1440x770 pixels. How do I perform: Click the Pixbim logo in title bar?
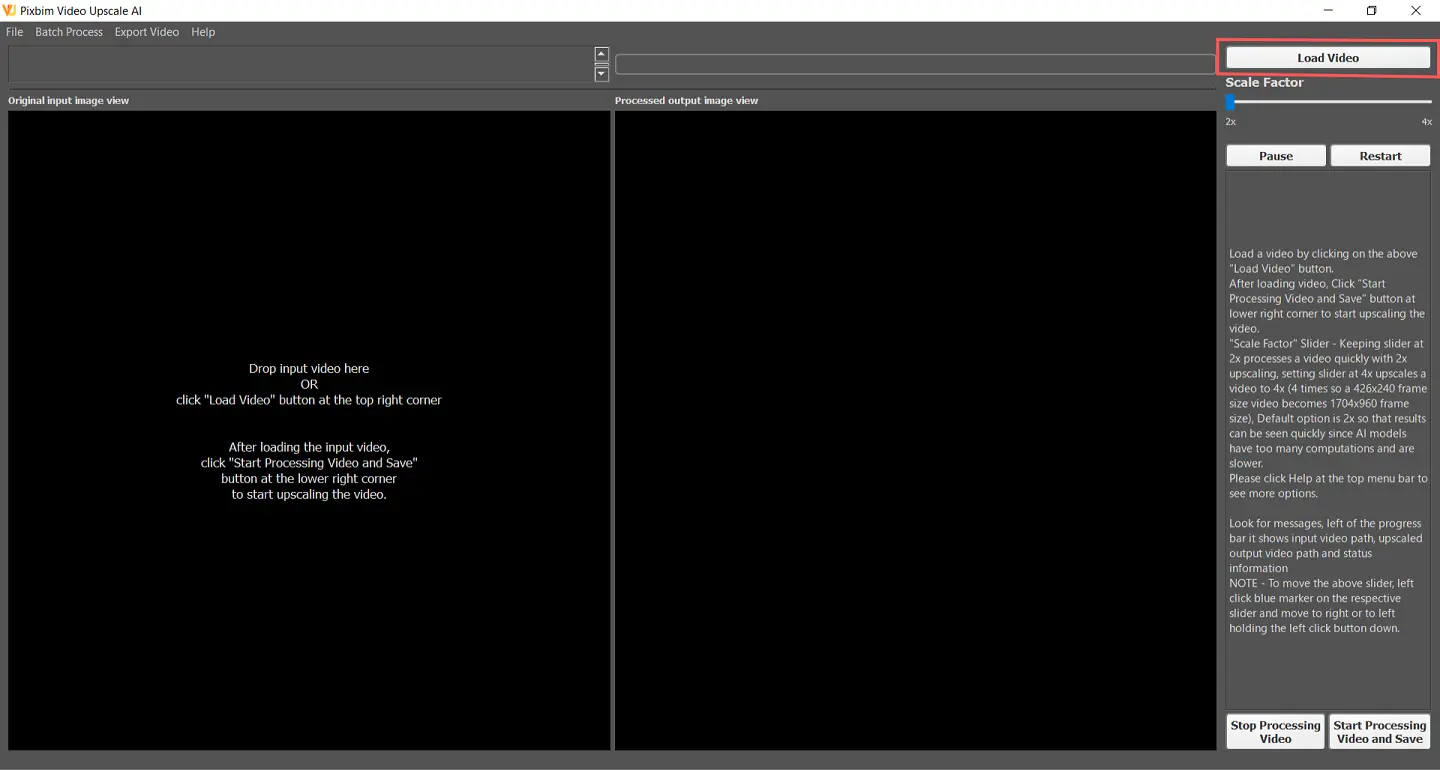click(x=10, y=11)
